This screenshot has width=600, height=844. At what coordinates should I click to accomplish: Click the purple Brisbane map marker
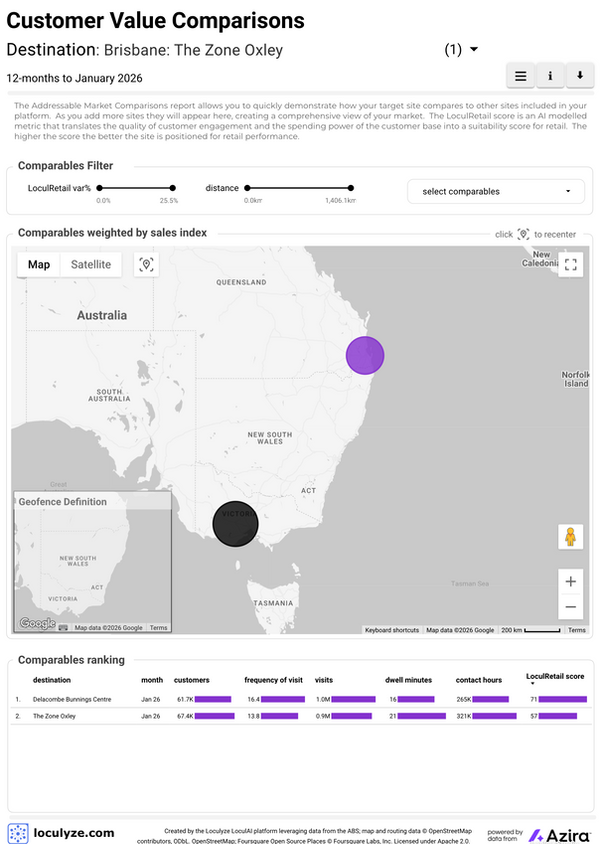[x=365, y=355]
